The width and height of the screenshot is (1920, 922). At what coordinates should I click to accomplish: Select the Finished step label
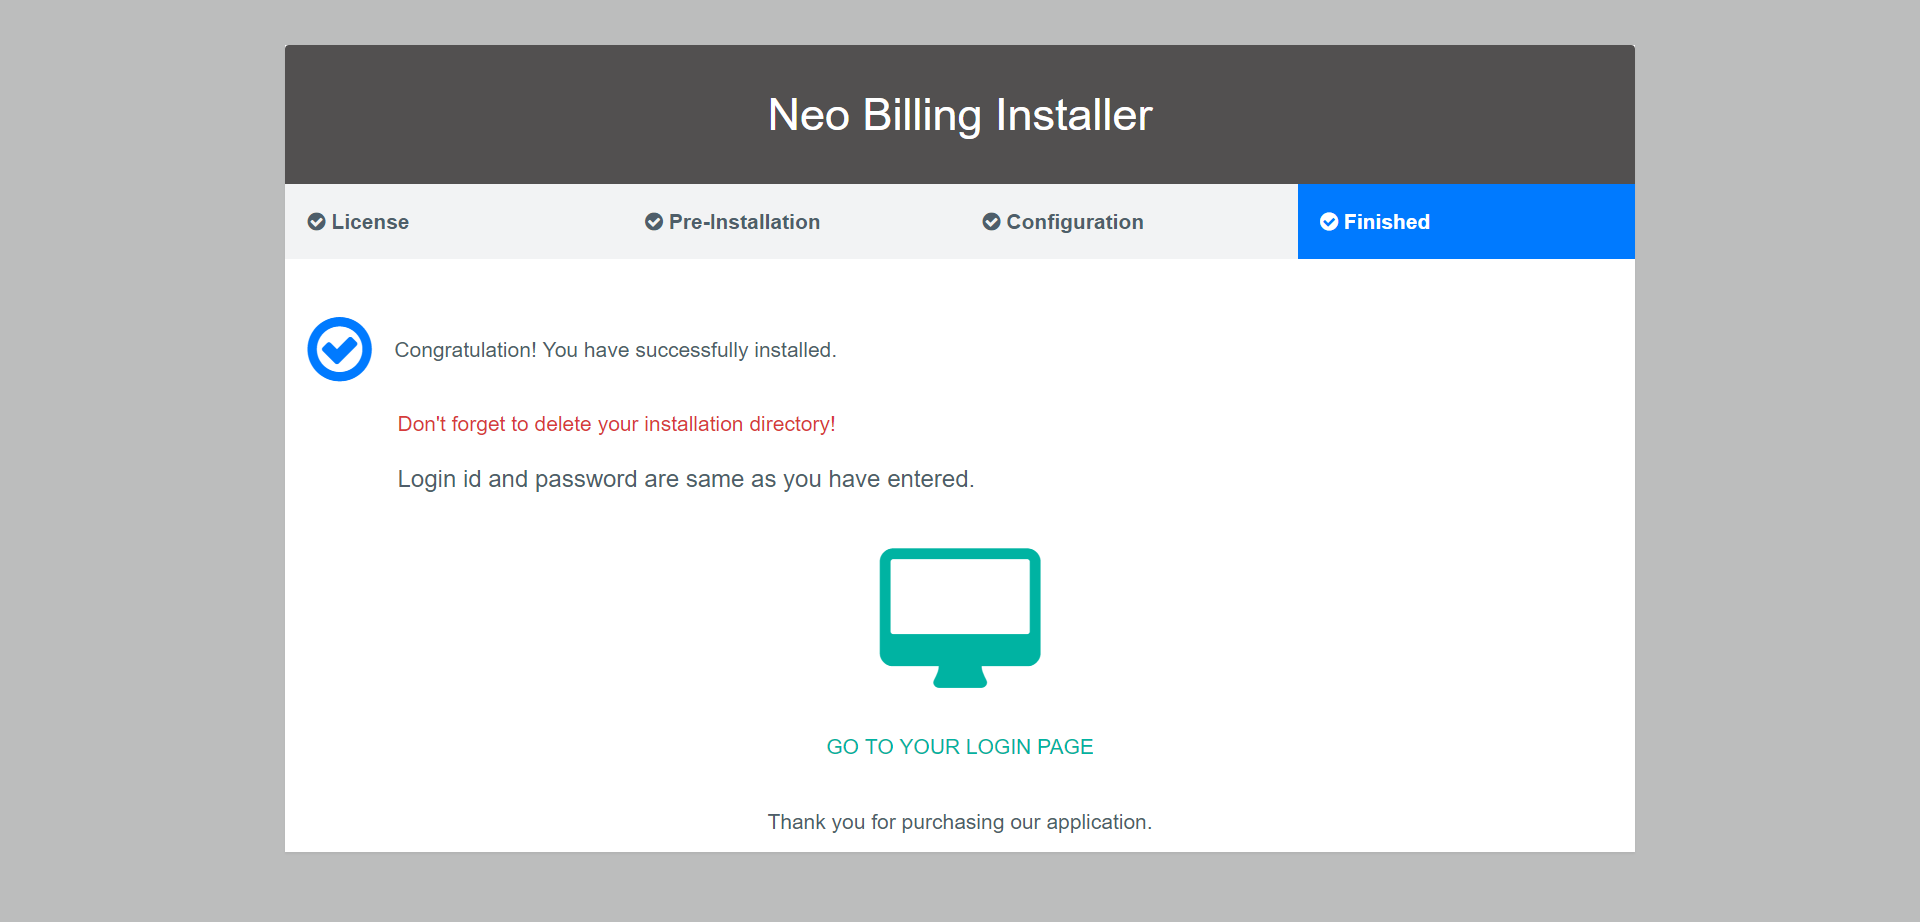[1386, 222]
